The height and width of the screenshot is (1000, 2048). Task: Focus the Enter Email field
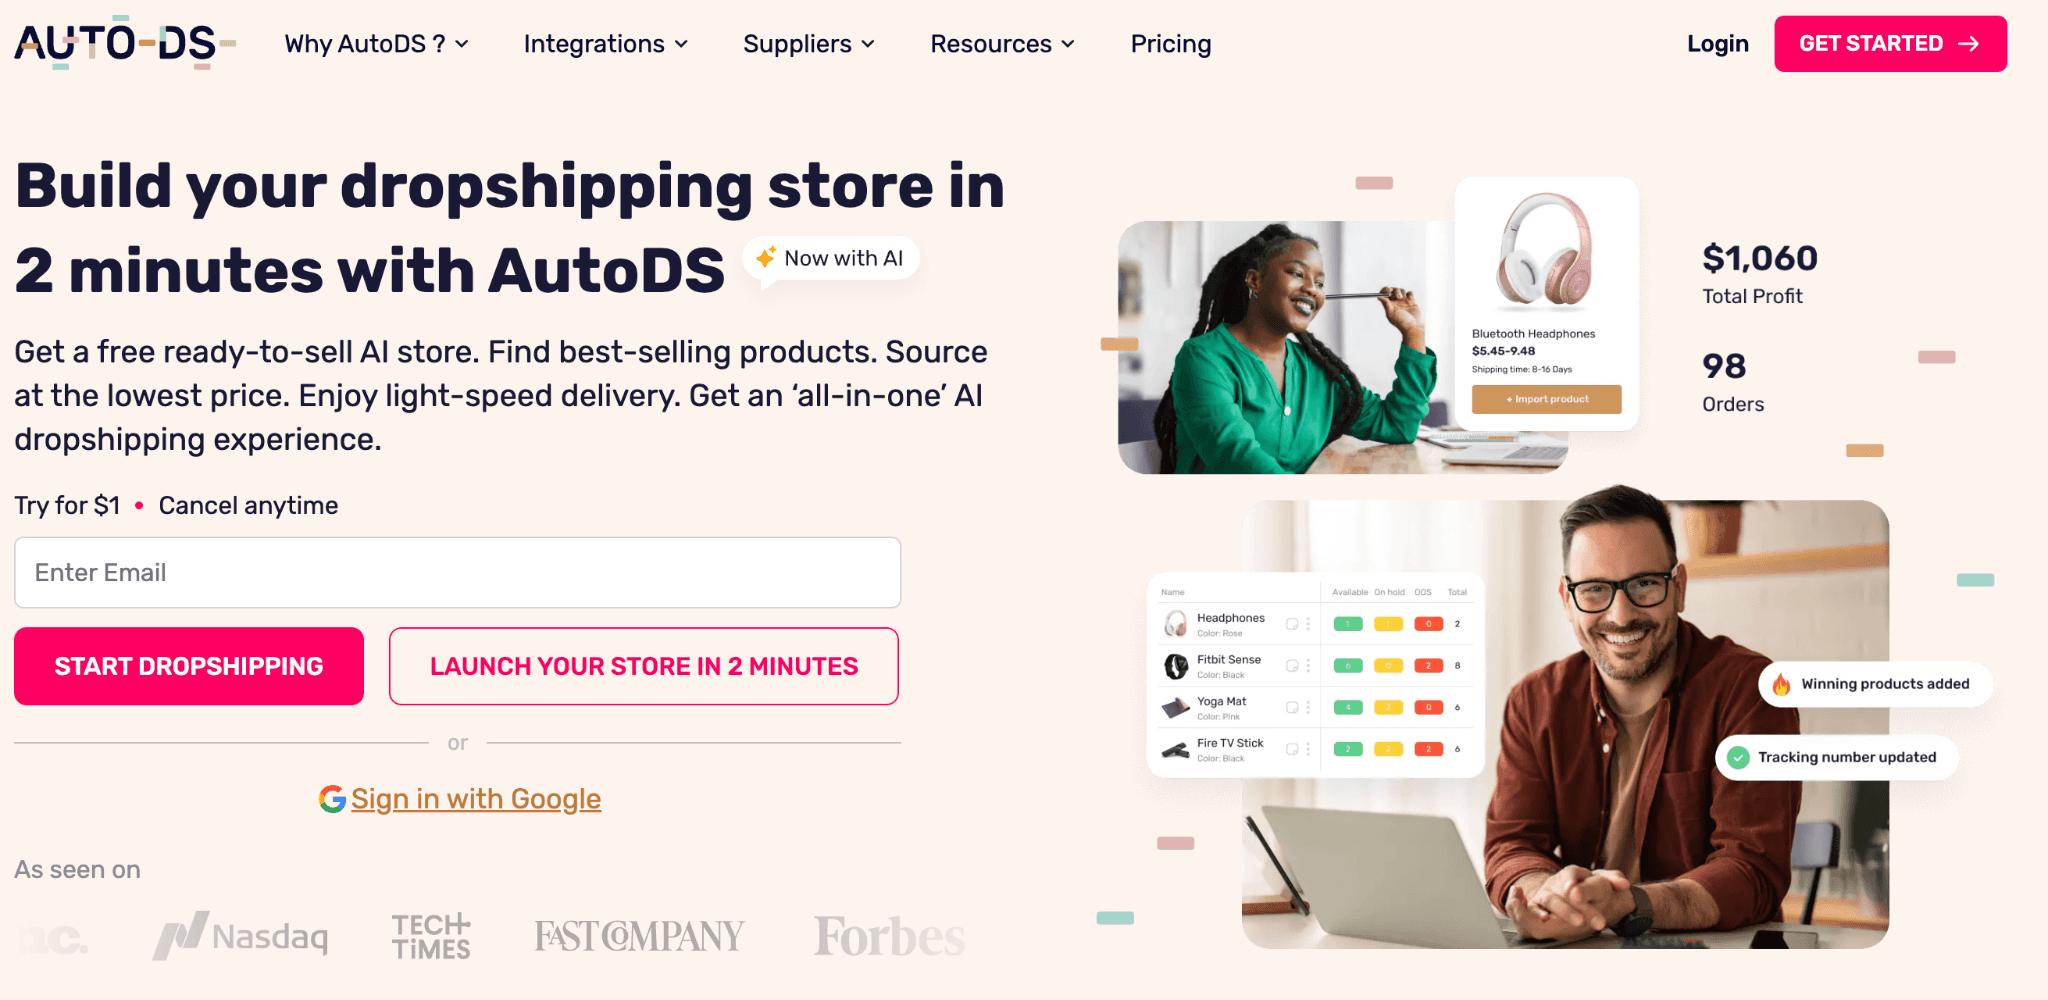pyautogui.click(x=458, y=572)
